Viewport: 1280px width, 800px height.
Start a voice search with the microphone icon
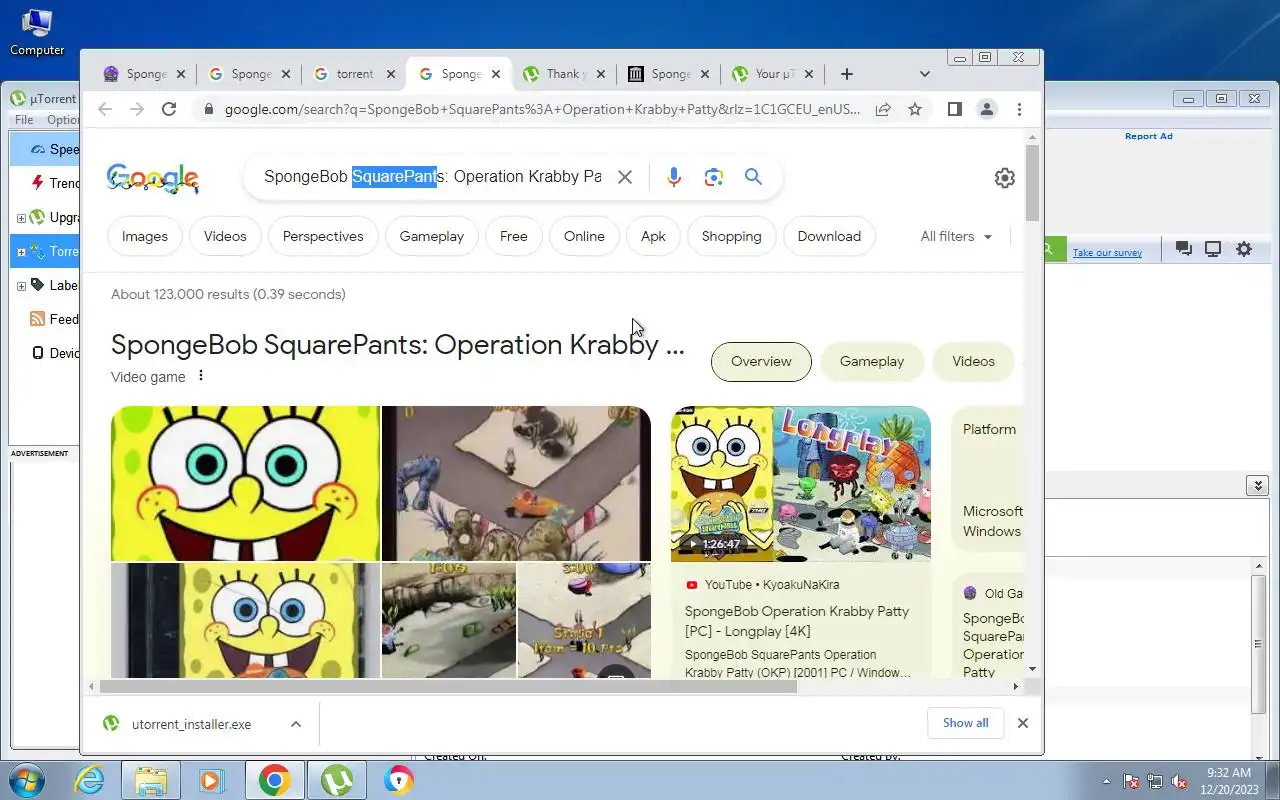(674, 177)
